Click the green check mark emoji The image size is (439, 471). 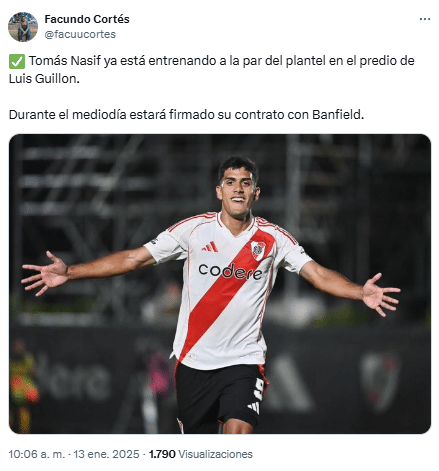17,61
